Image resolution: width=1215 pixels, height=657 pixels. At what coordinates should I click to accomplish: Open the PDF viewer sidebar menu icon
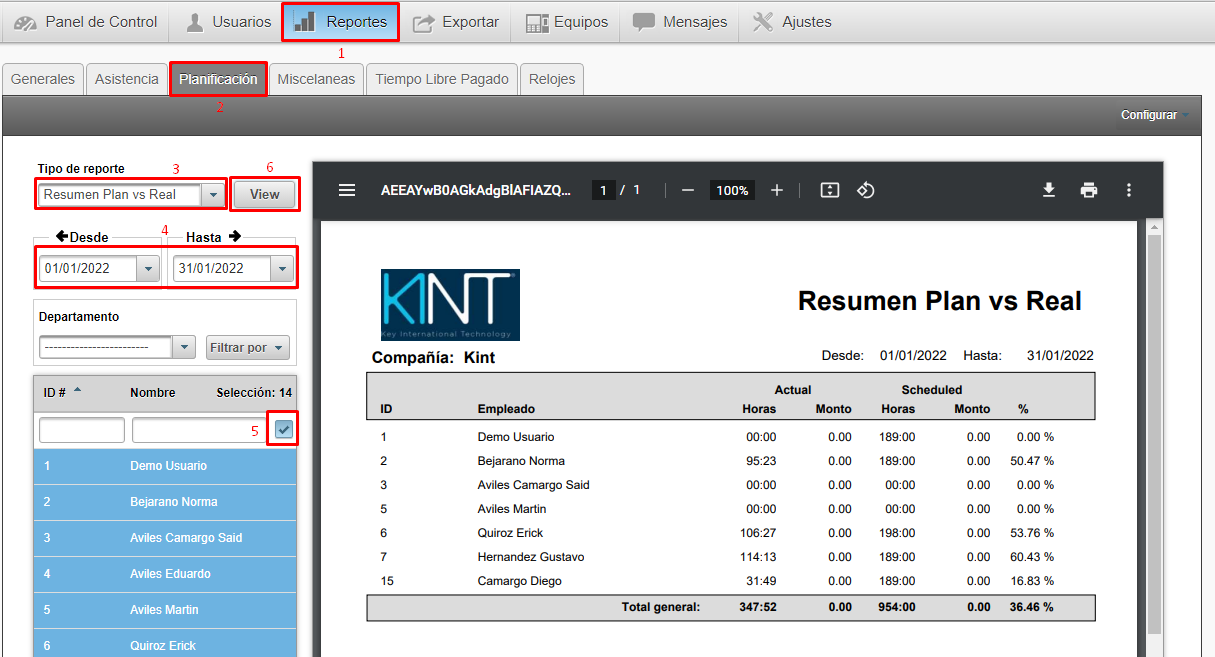tap(347, 190)
